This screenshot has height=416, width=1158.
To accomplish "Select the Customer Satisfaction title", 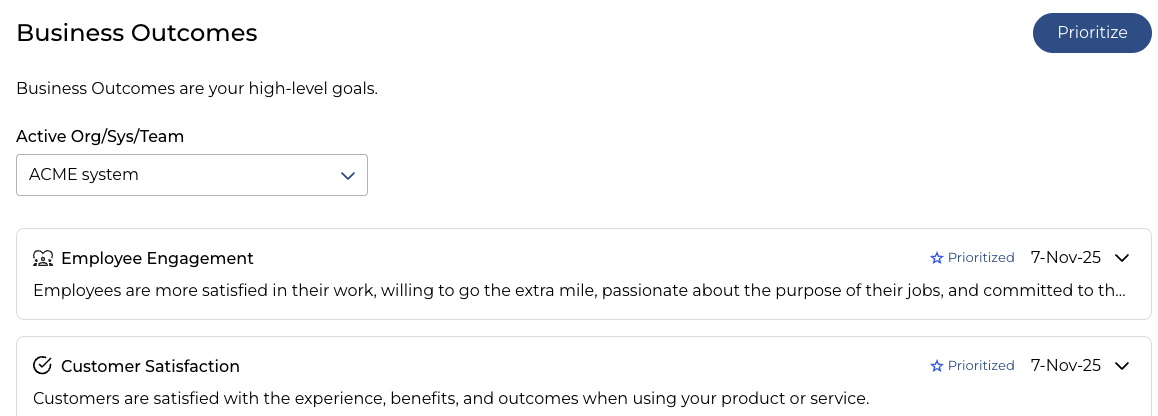I will tap(150, 366).
